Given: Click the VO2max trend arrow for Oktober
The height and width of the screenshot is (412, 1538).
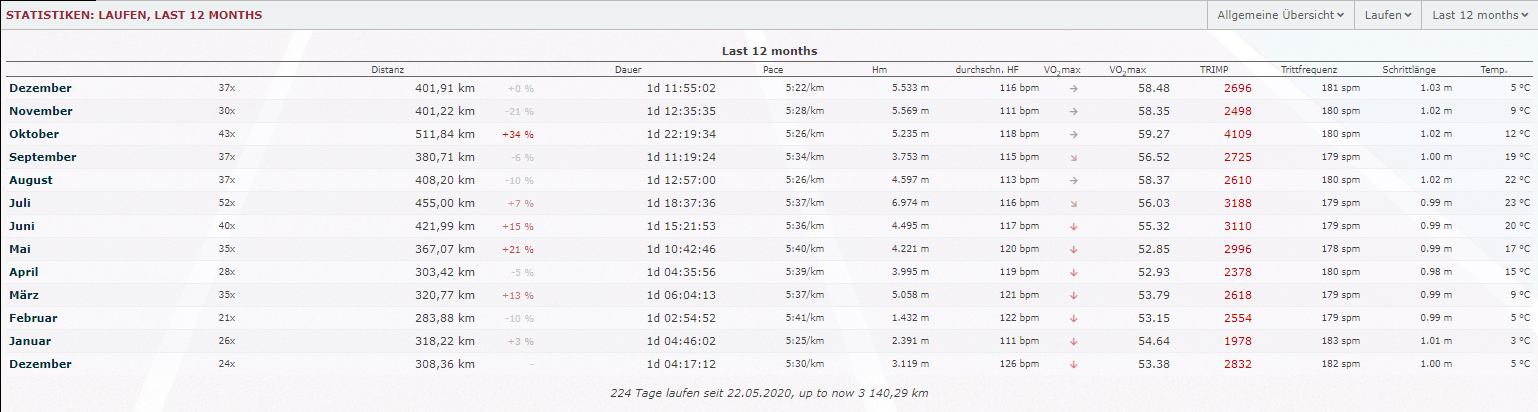Looking at the screenshot, I should tap(1073, 134).
